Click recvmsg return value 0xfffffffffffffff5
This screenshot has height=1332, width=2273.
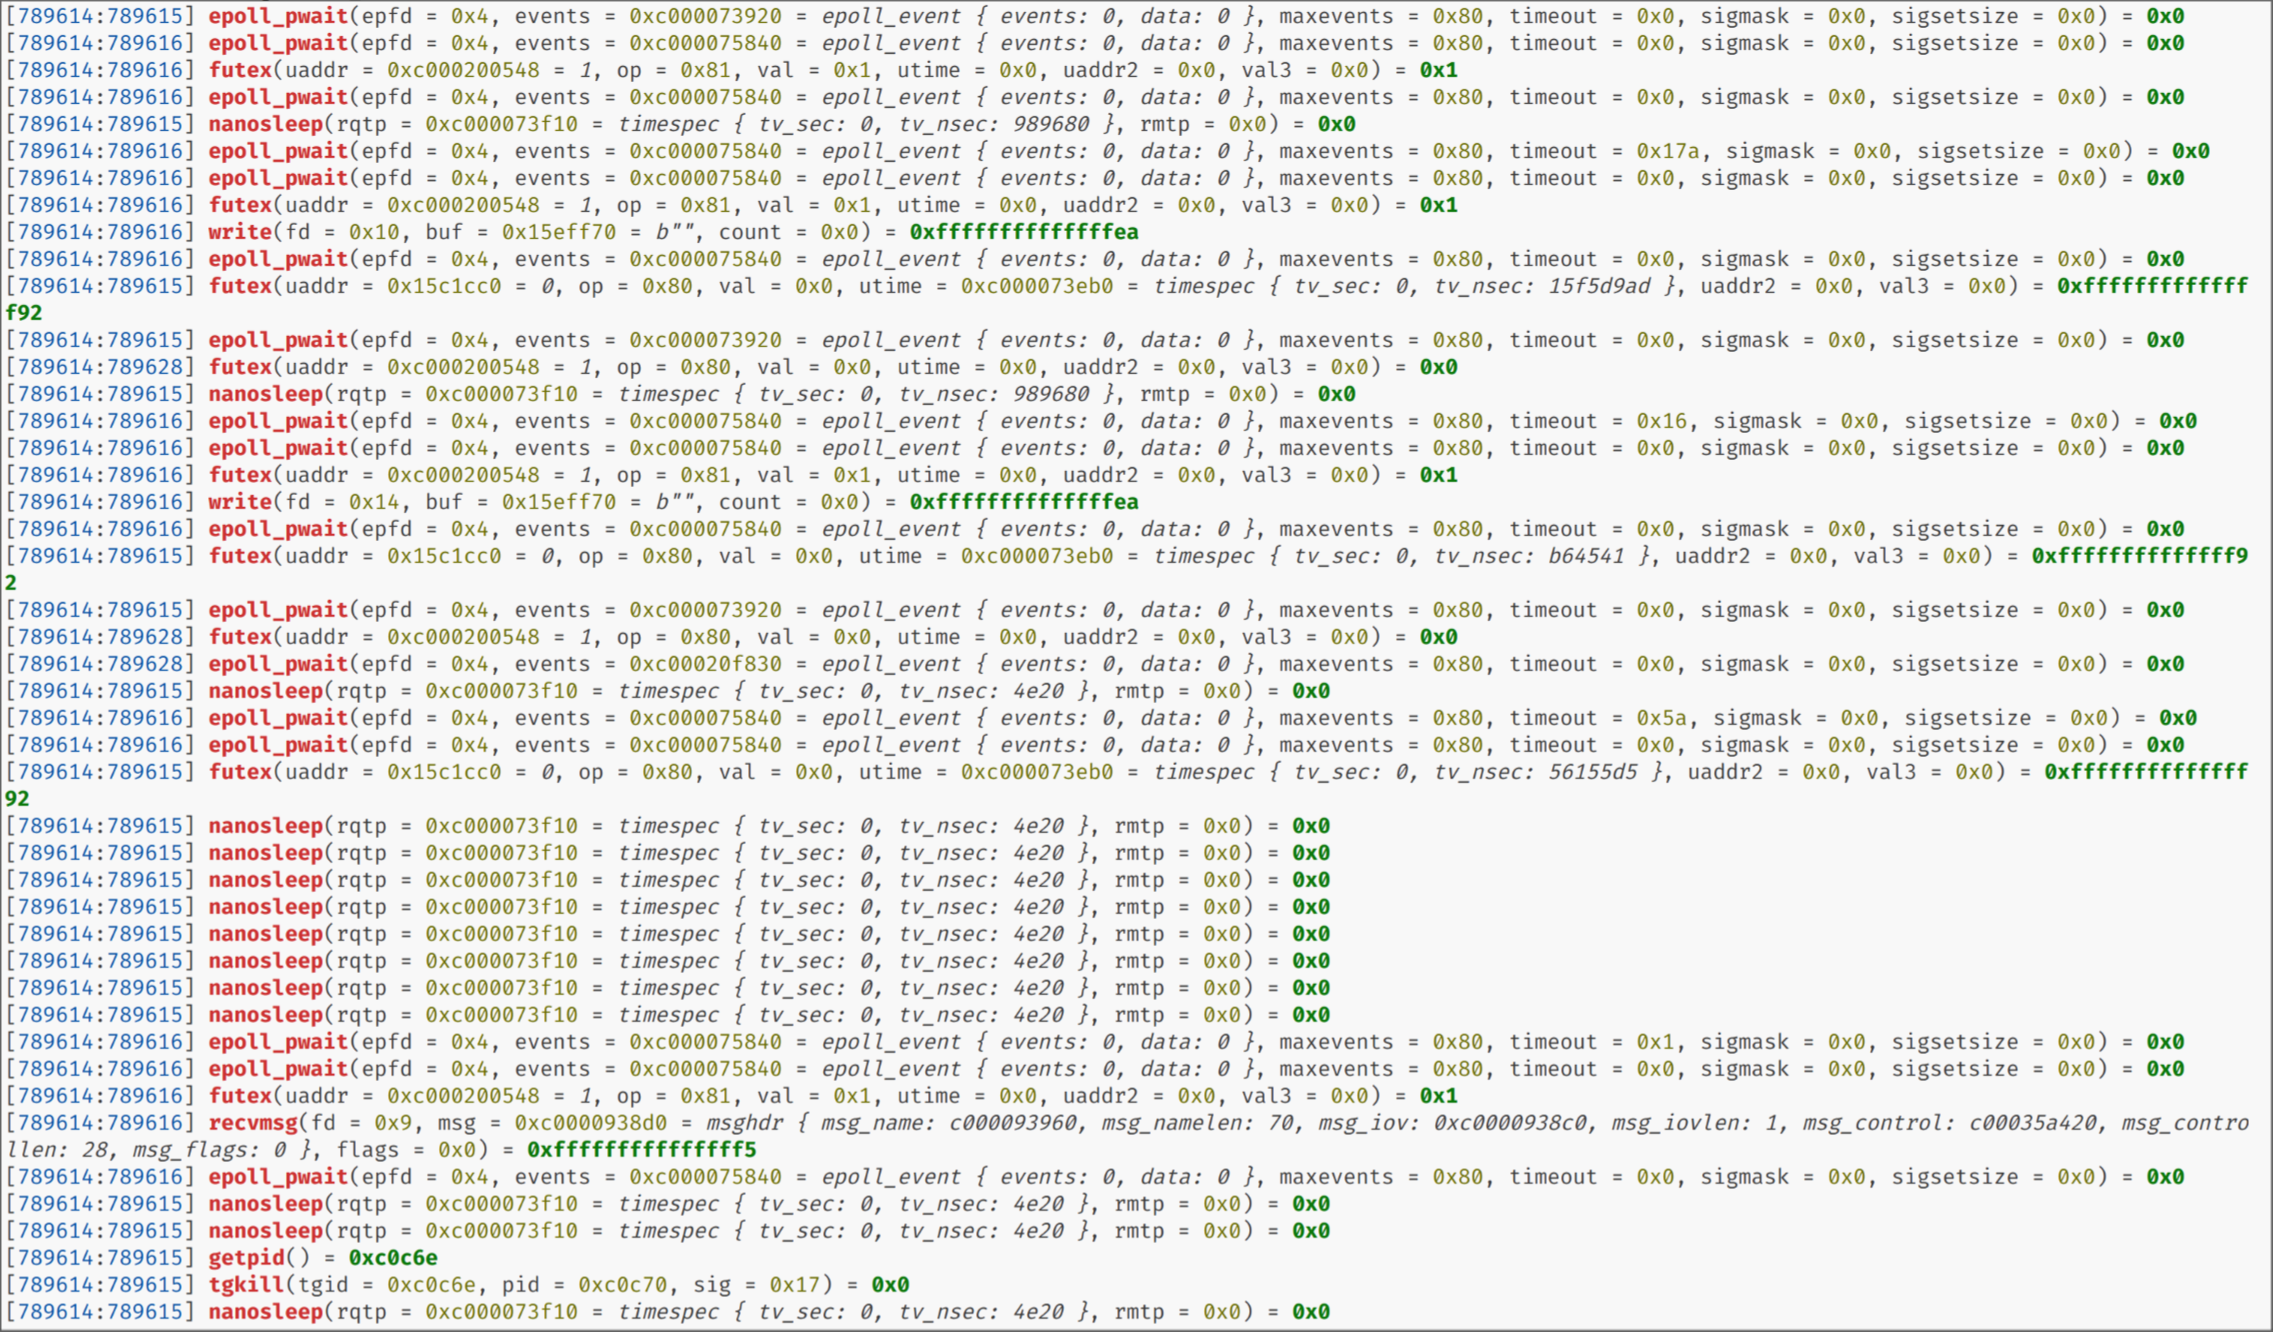pyautogui.click(x=641, y=1150)
